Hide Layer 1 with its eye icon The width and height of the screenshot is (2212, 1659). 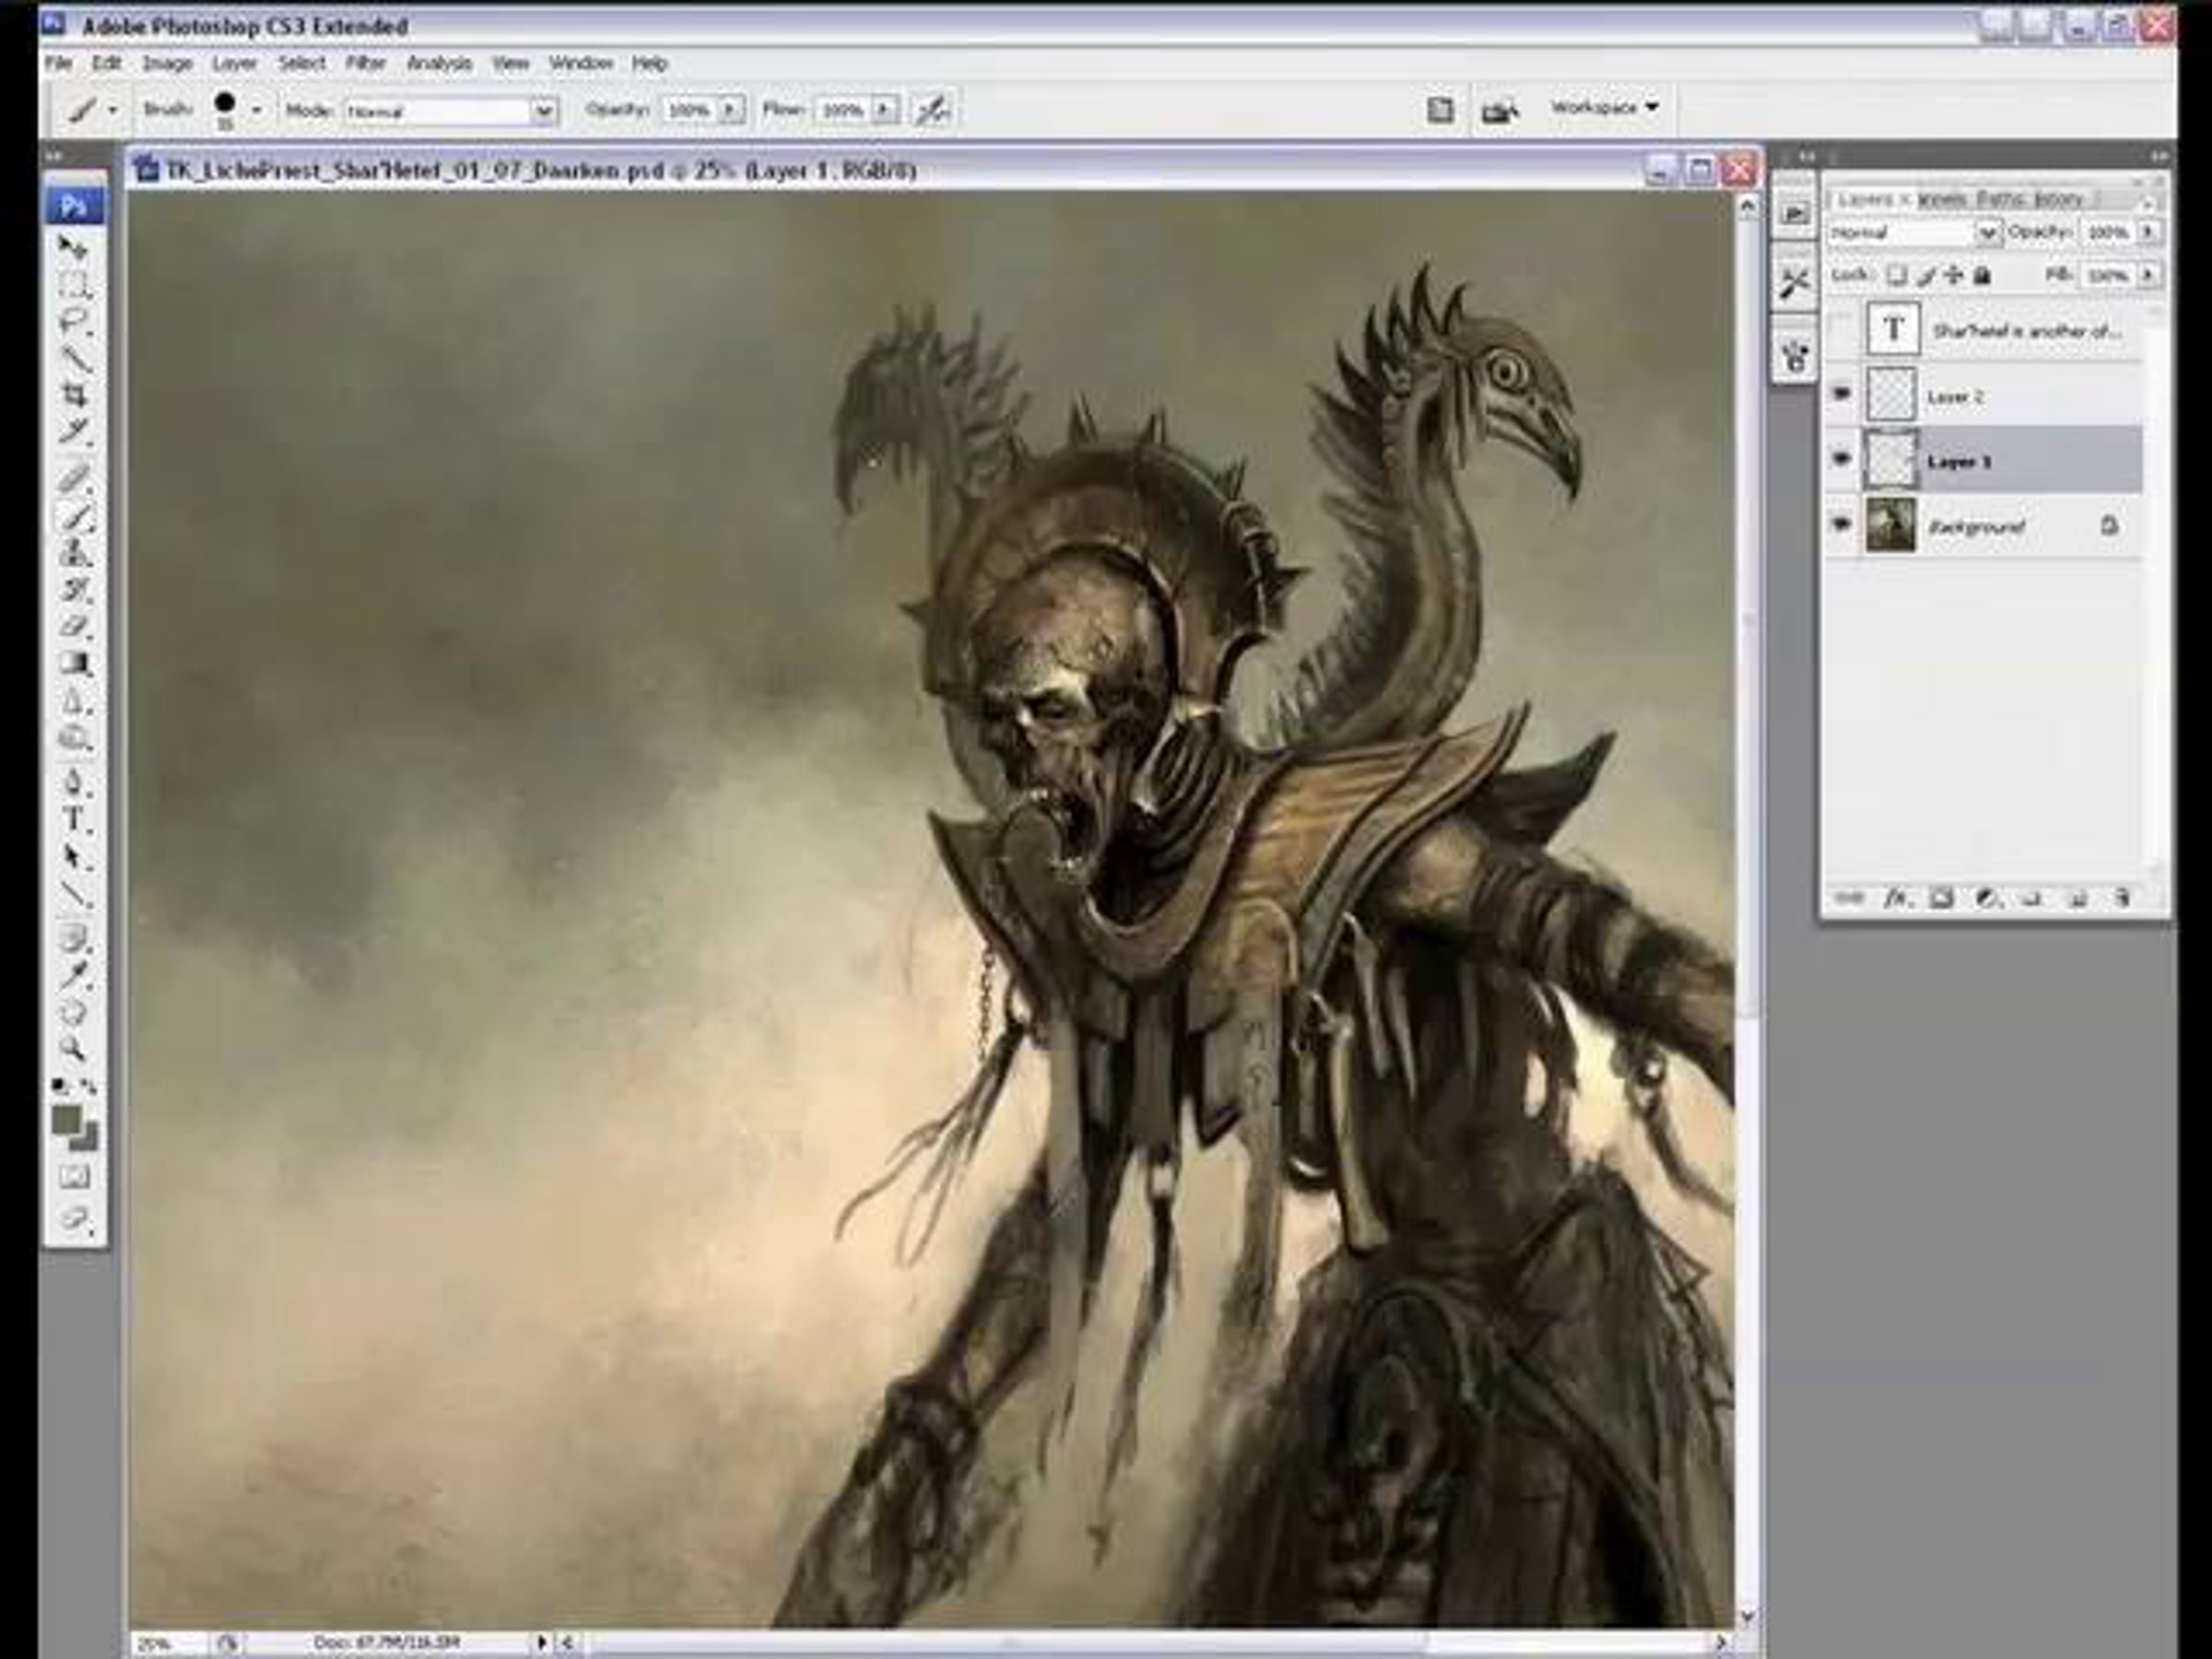(1841, 459)
